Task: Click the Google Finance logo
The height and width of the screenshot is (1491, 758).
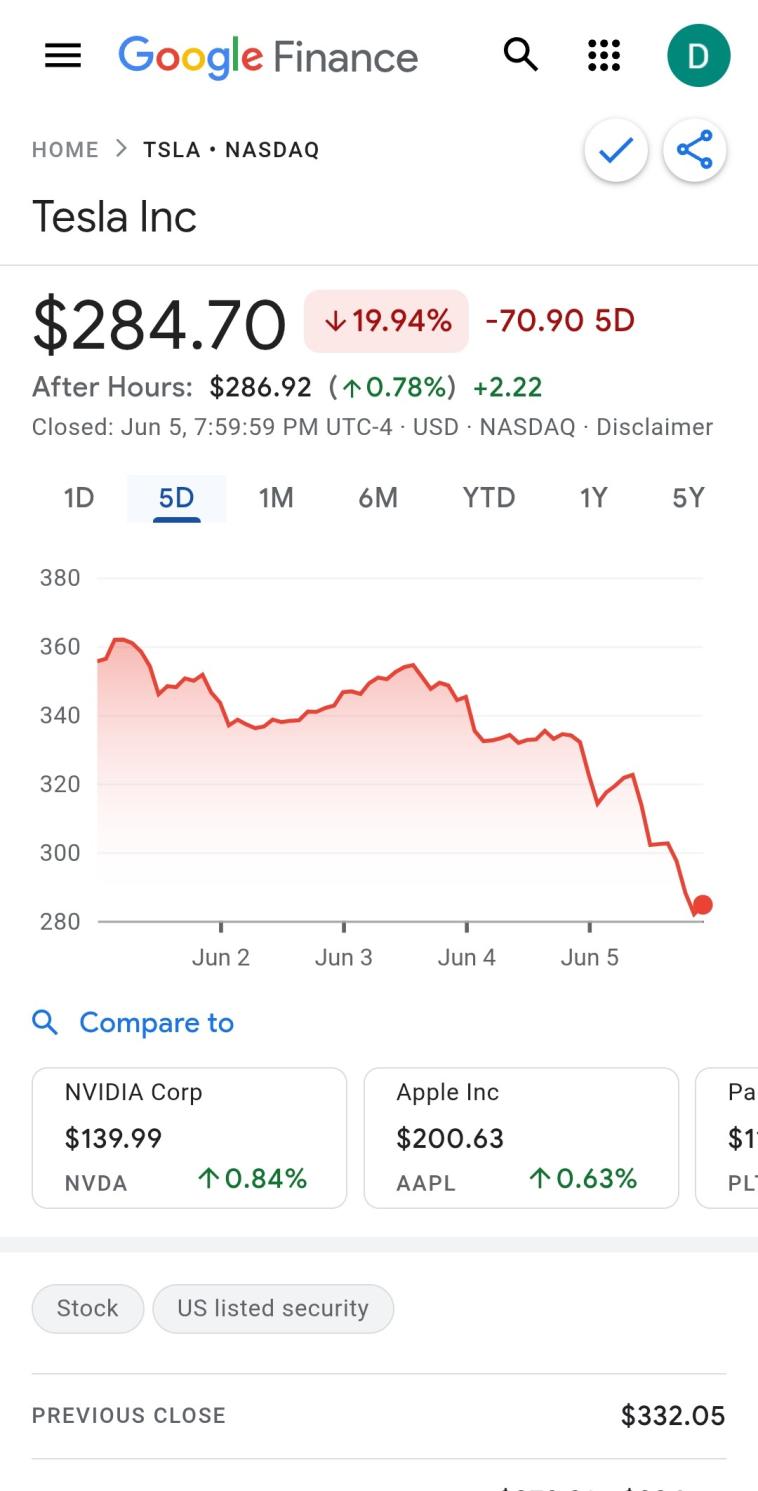Action: (268, 56)
